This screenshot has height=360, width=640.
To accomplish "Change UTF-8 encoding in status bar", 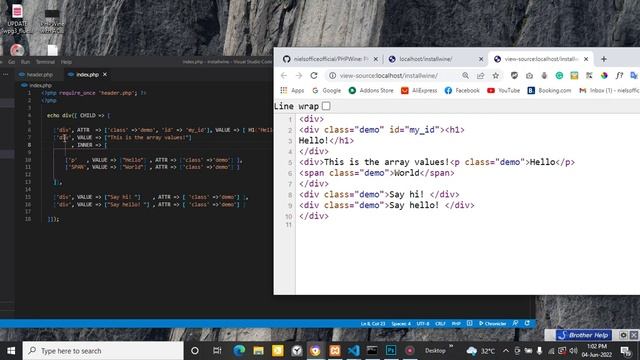I will 423,324.
